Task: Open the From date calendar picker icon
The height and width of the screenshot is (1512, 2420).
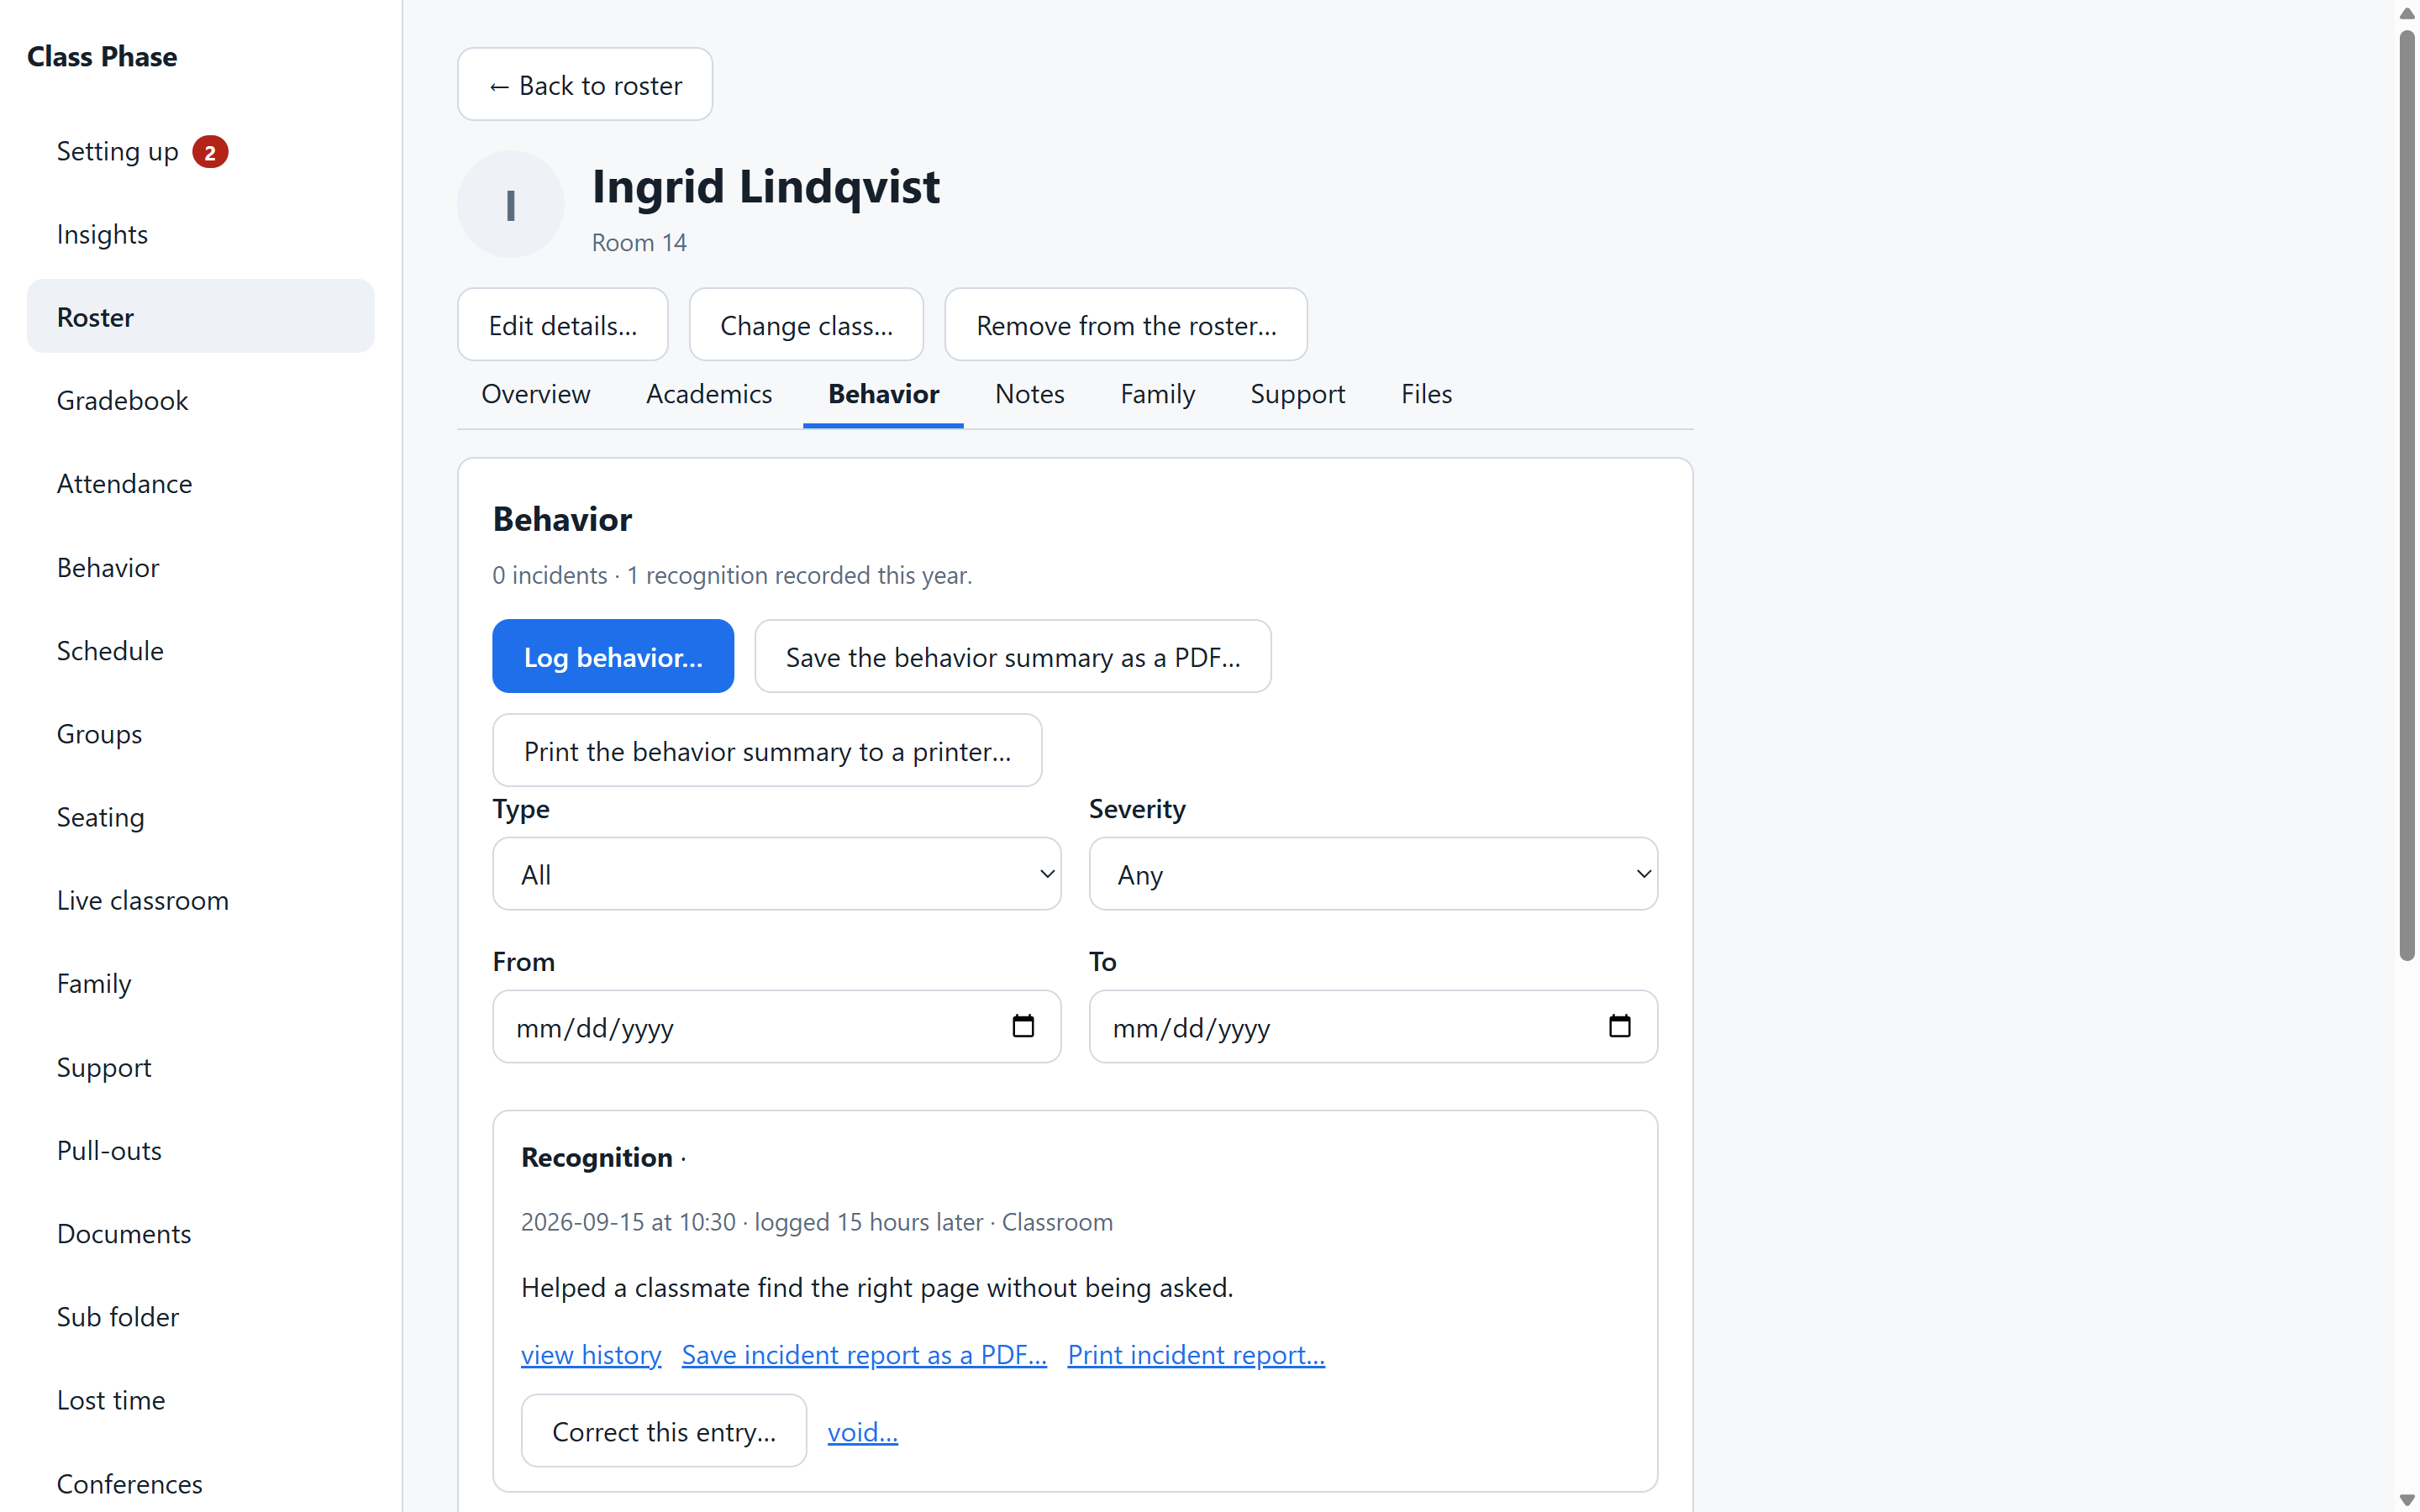Action: [x=1022, y=1026]
